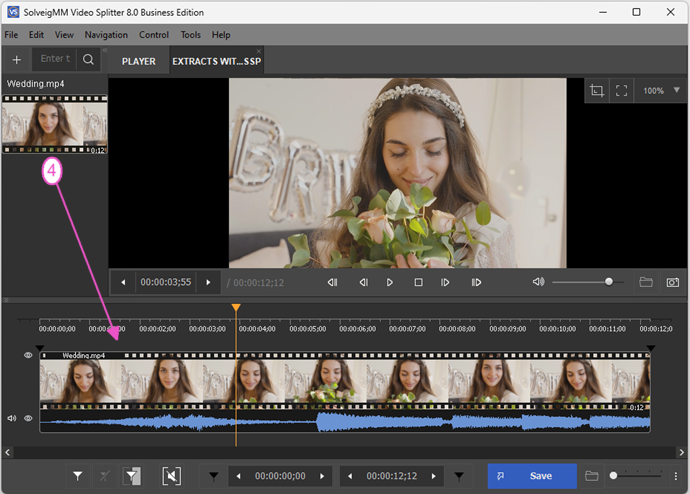The image size is (690, 494).
Task: Switch the preview to full screen
Action: [621, 91]
